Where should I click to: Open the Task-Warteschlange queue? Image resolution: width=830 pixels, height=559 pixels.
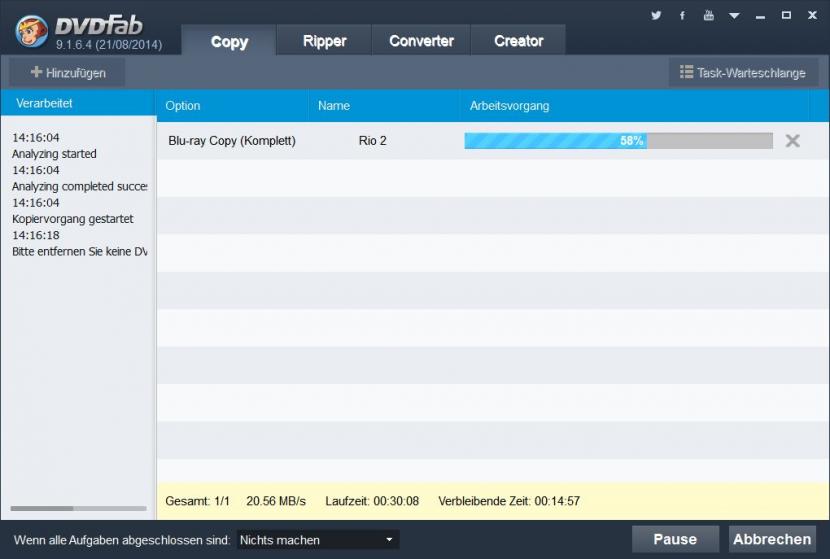pyautogui.click(x=742, y=72)
